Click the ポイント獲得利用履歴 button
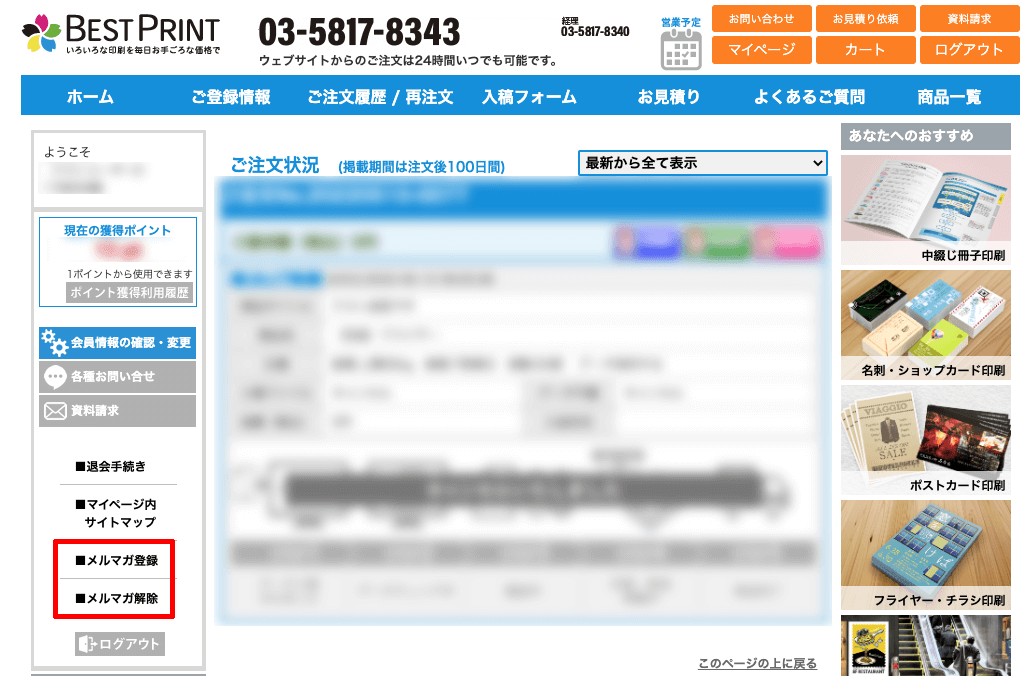 point(129,293)
